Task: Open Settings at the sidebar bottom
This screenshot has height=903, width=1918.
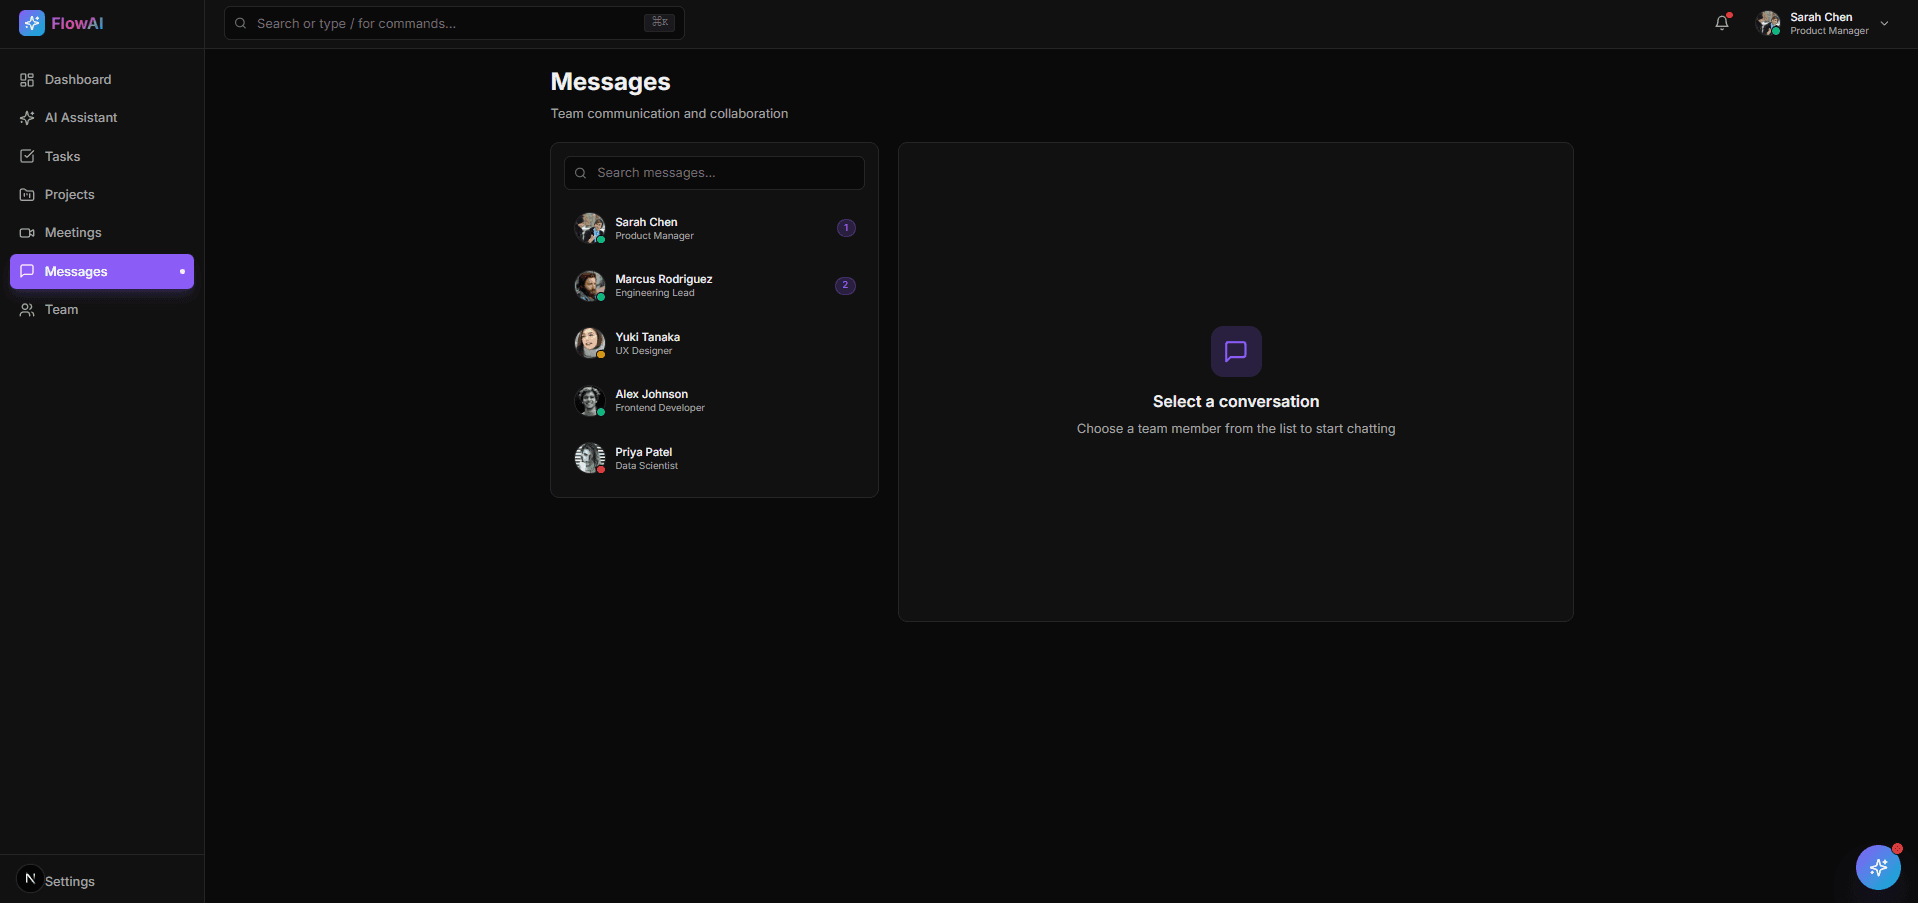Action: [68, 881]
